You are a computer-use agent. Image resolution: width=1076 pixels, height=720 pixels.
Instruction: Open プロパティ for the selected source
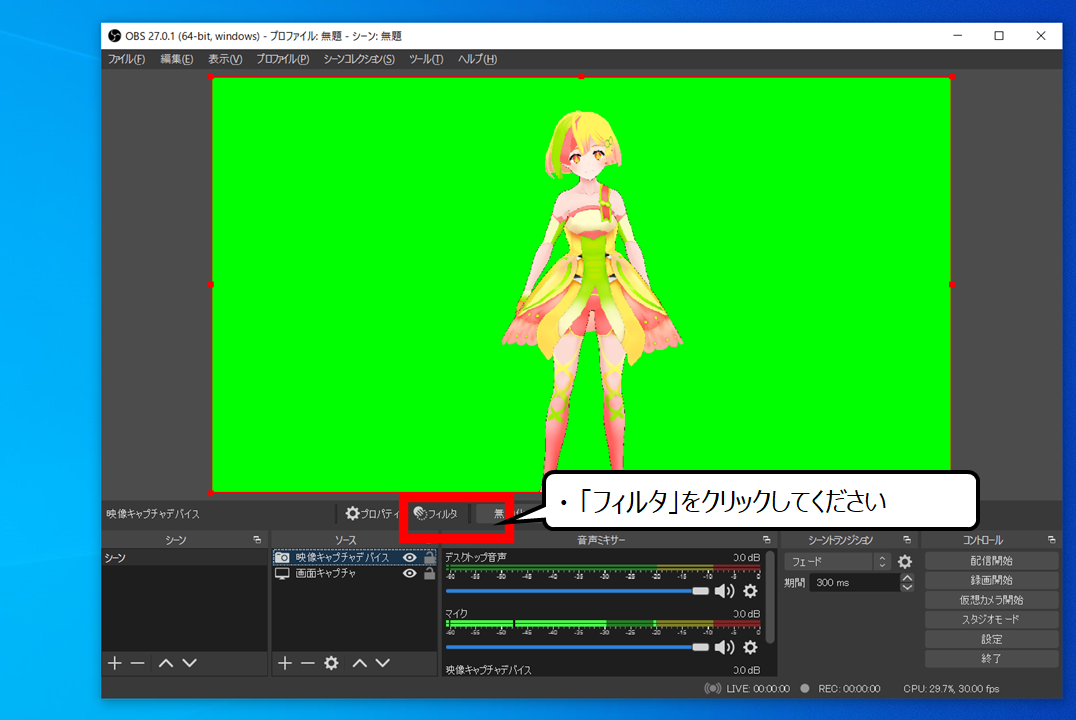pos(372,513)
